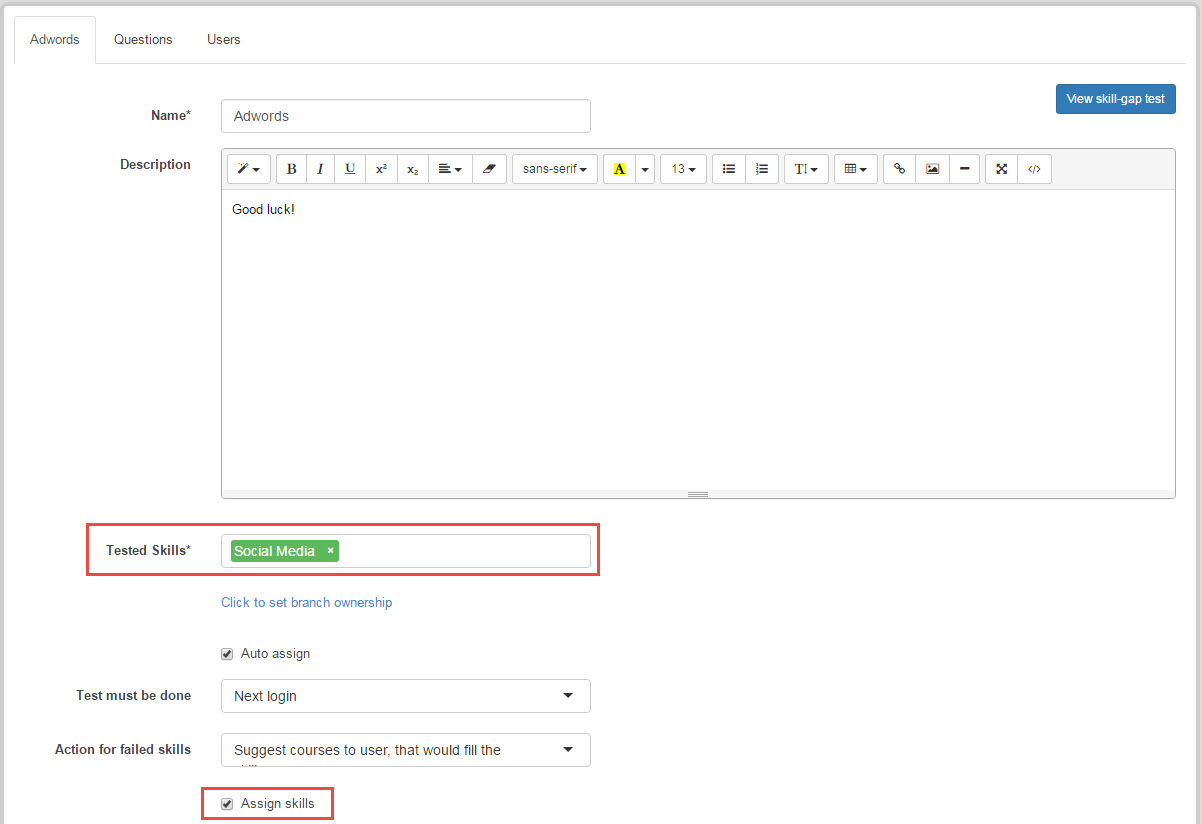Insert a hyperlink with the link icon
The image size is (1202, 824).
[899, 169]
